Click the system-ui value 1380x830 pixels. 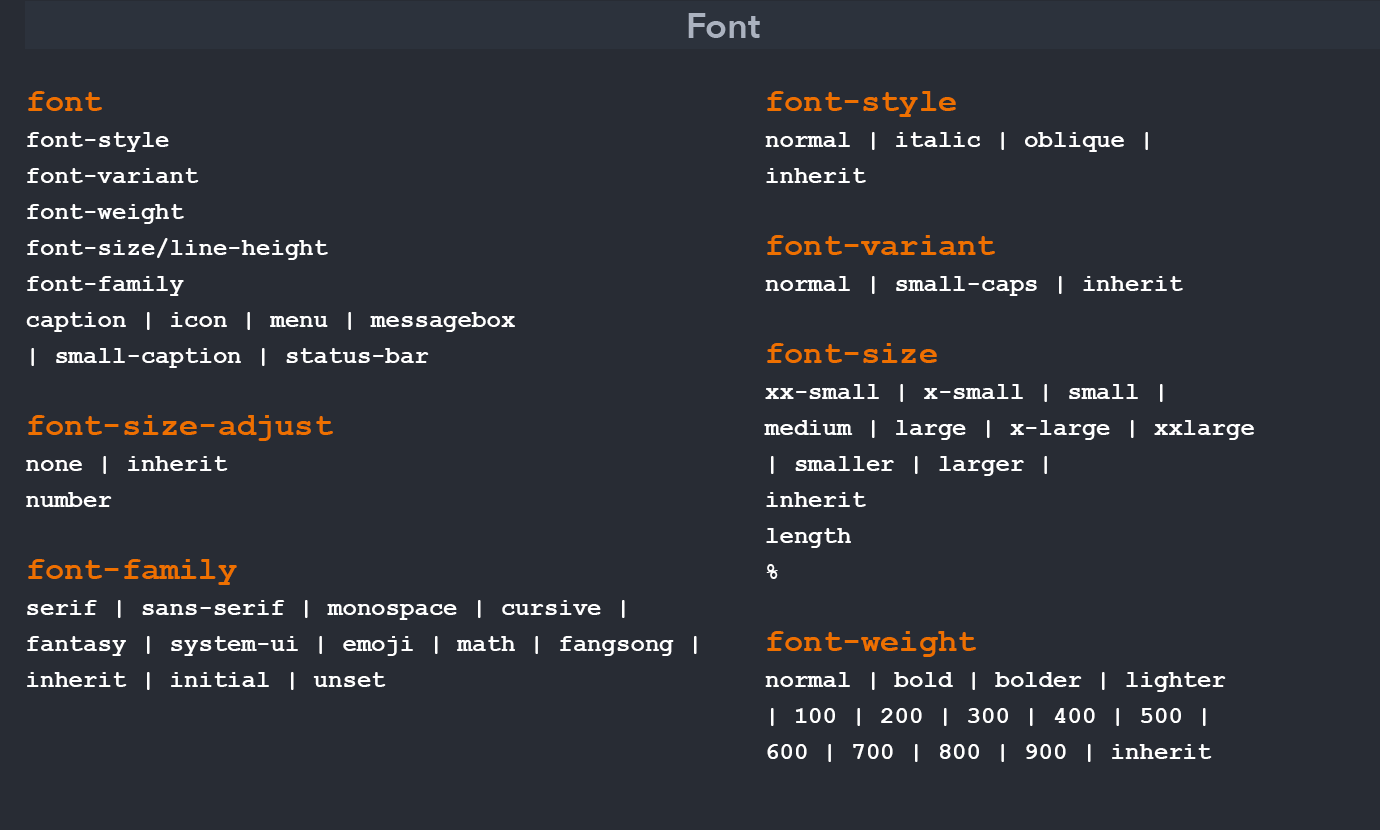pyautogui.click(x=234, y=644)
